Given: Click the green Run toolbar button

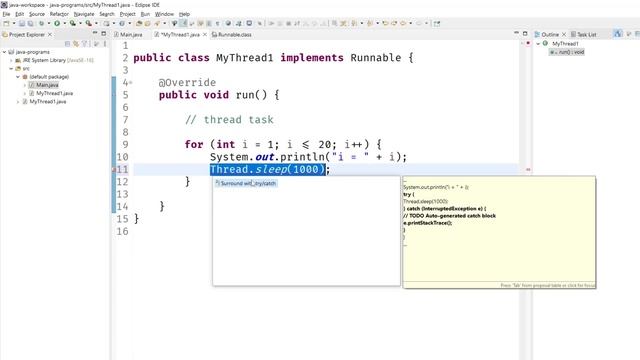Looking at the screenshot, I should pos(57,23).
